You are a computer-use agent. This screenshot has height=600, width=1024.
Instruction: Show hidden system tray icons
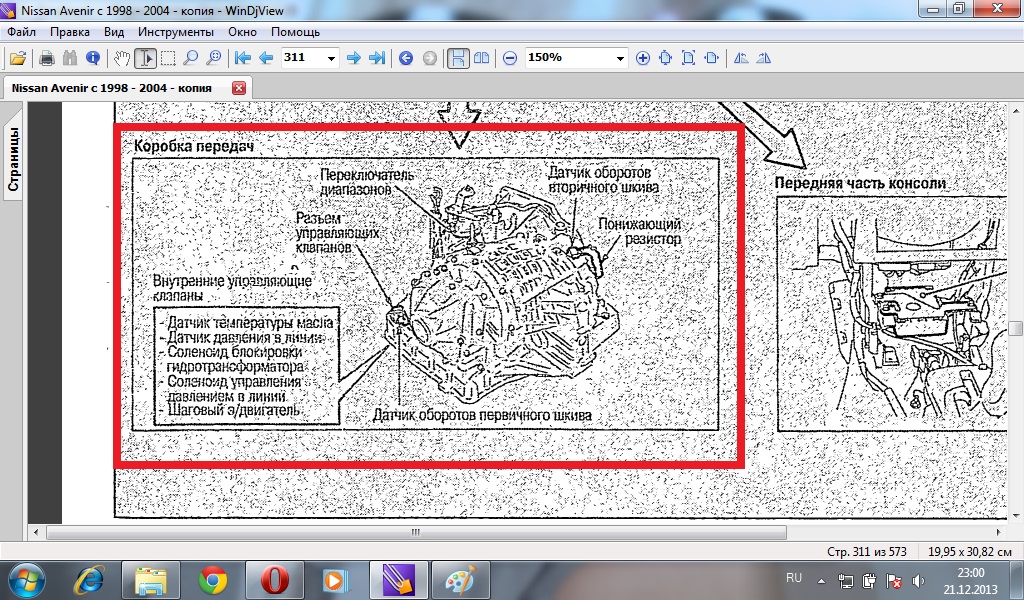point(821,579)
